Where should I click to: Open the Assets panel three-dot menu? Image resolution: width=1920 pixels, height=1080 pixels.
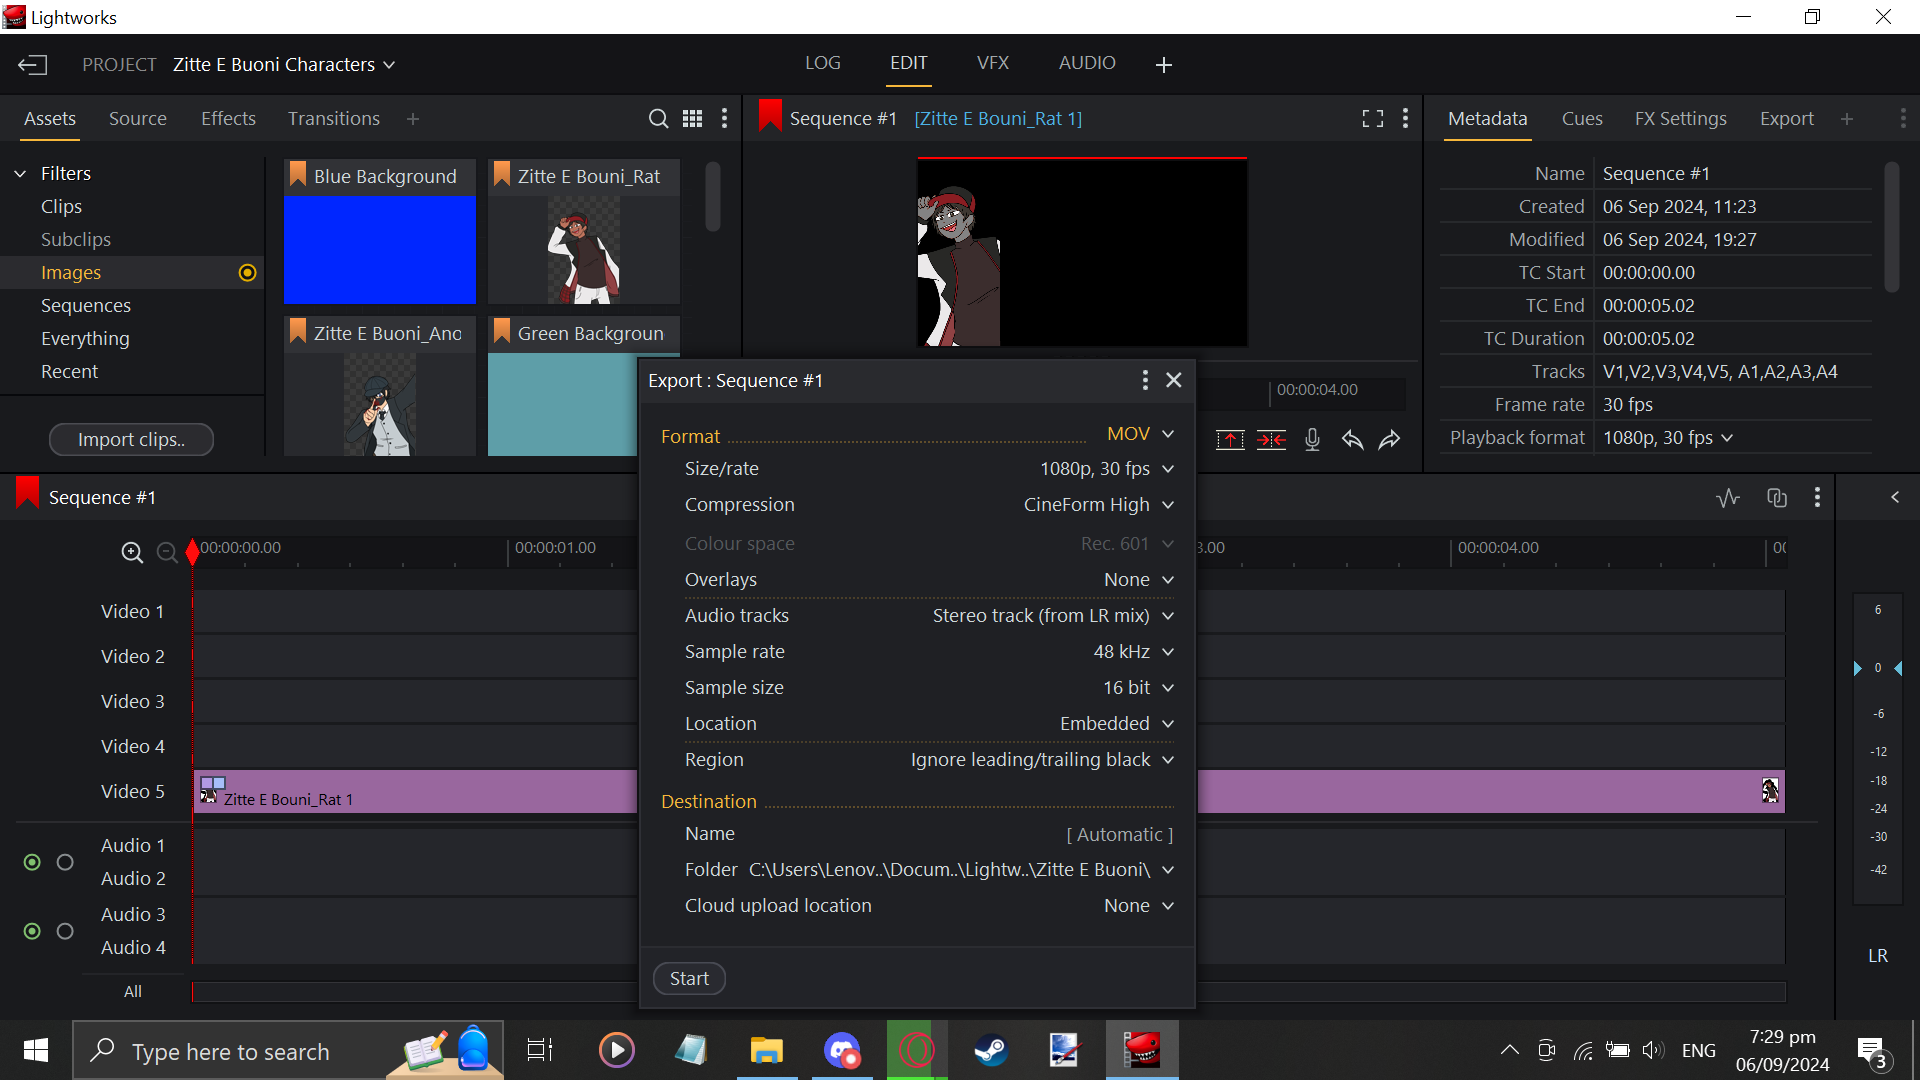click(x=724, y=119)
